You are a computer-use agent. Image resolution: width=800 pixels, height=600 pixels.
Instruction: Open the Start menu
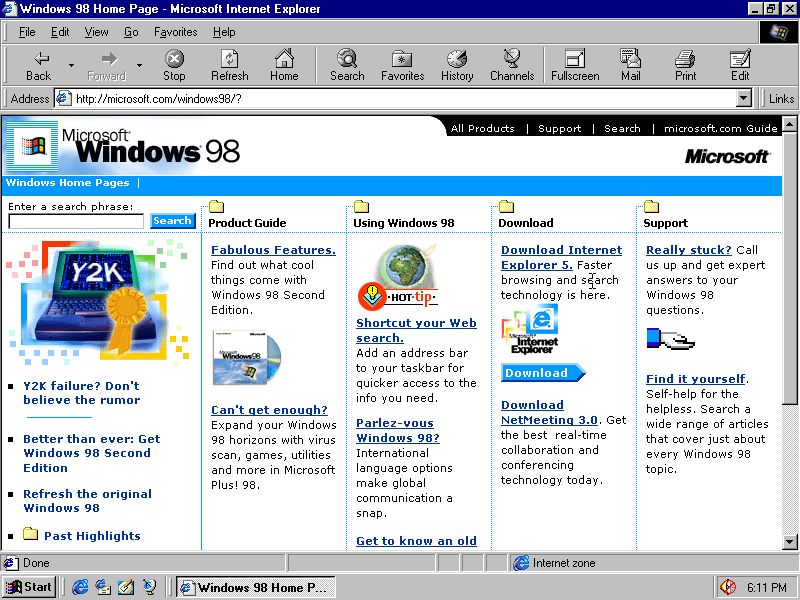pos(29,587)
